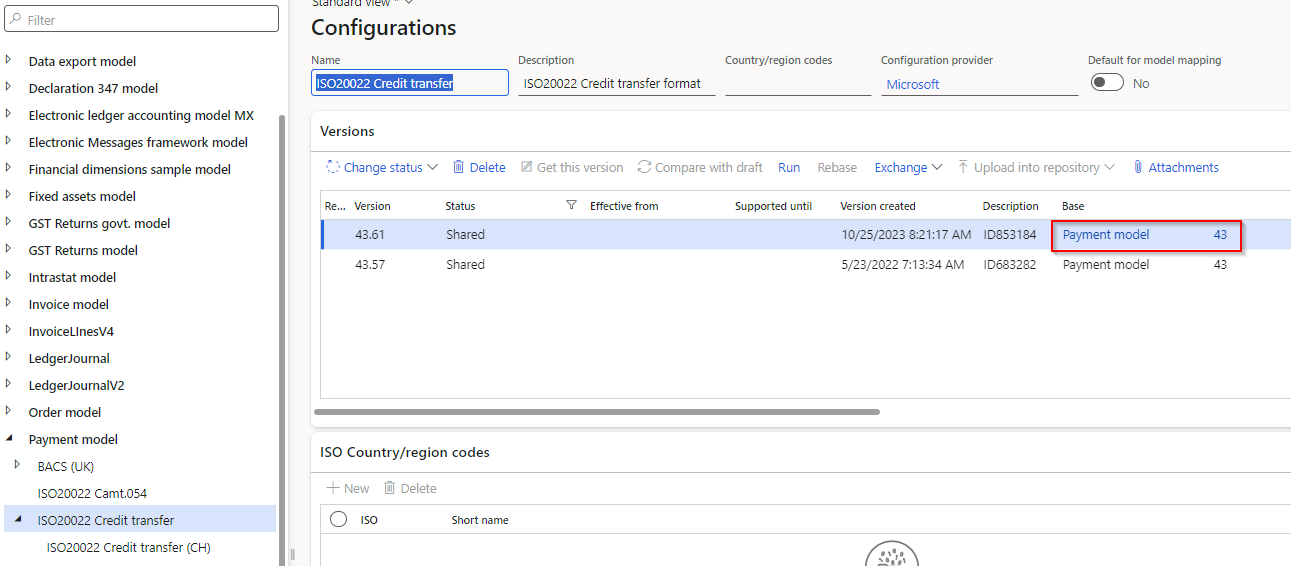Screen dimensions: 1291x566
Task: Click Rebase in the Versions toolbar
Action: pos(837,167)
